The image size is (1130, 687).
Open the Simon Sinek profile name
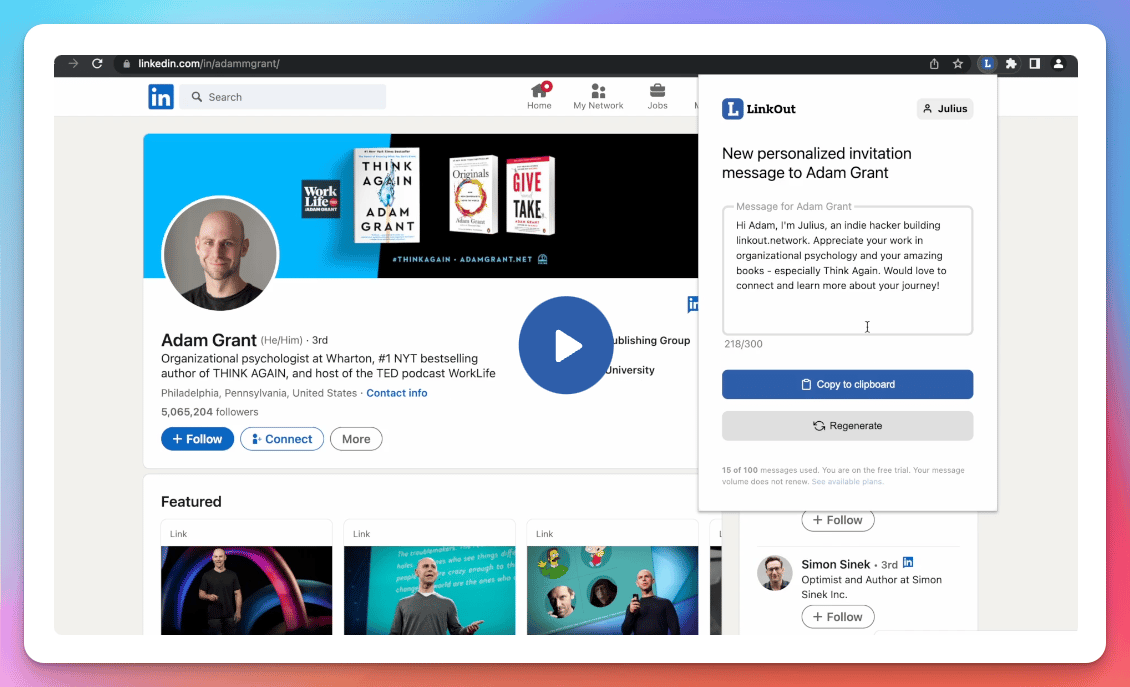pyautogui.click(x=835, y=564)
